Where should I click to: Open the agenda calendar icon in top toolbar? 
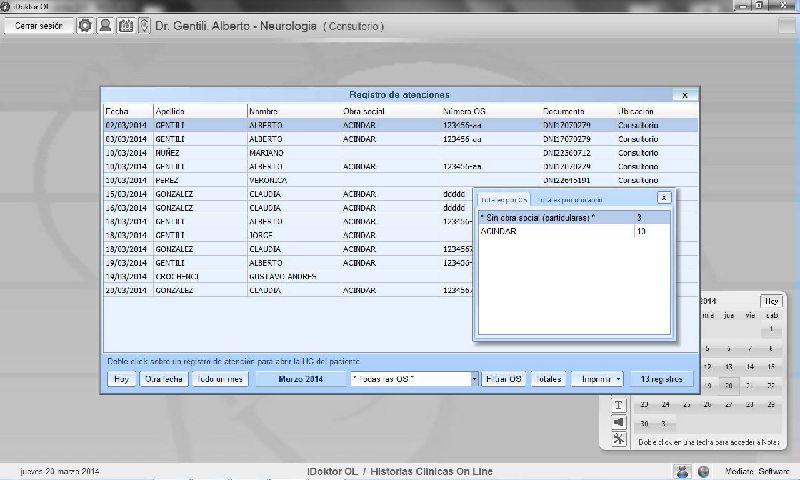(x=126, y=26)
